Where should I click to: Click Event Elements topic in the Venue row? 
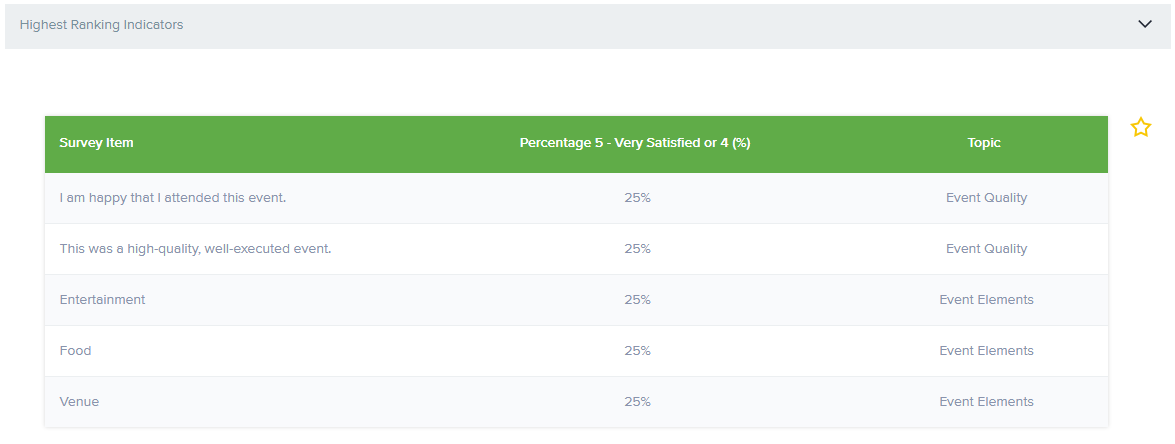[x=986, y=402]
